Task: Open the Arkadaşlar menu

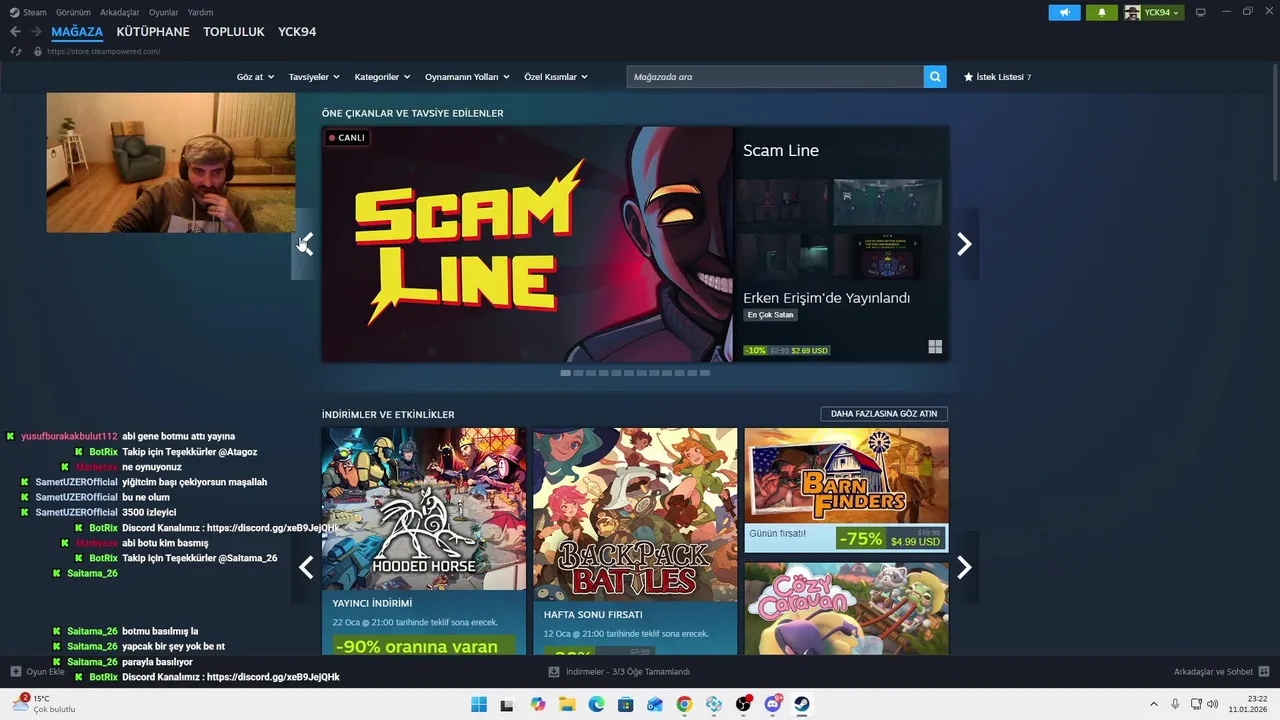Action: [x=120, y=12]
